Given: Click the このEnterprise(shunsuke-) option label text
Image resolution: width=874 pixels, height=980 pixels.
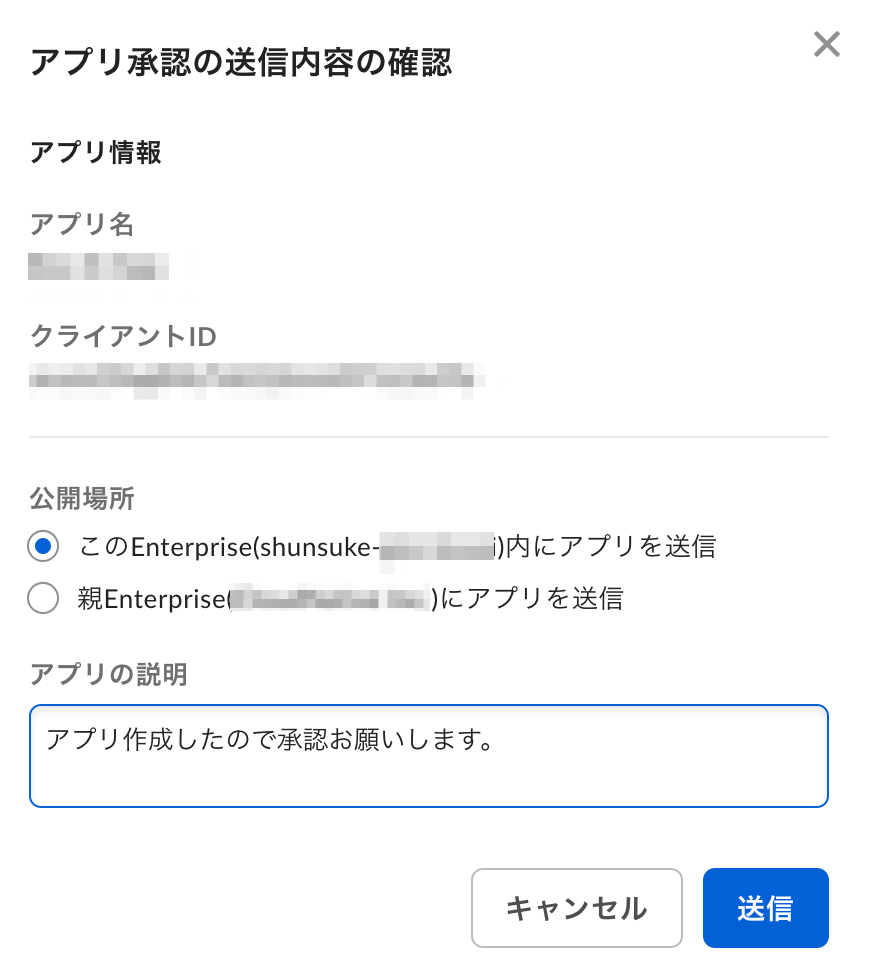Looking at the screenshot, I should 397,546.
